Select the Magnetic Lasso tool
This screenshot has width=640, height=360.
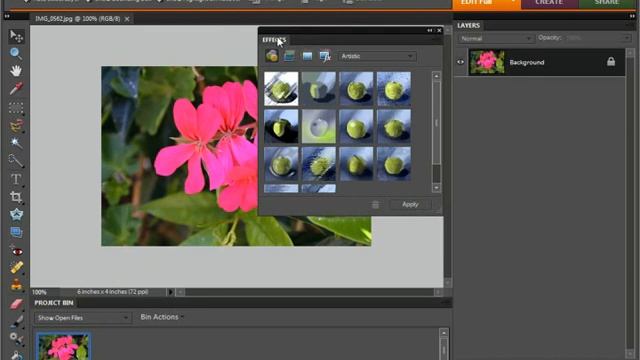16,125
